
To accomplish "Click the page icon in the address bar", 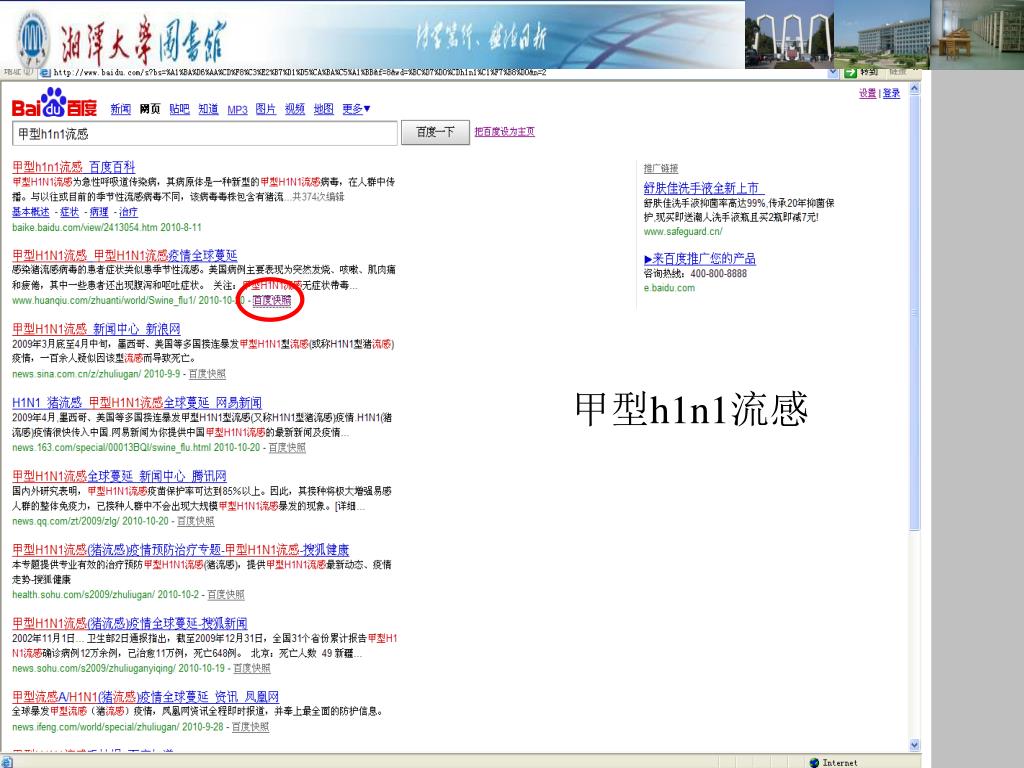I will (x=45, y=72).
